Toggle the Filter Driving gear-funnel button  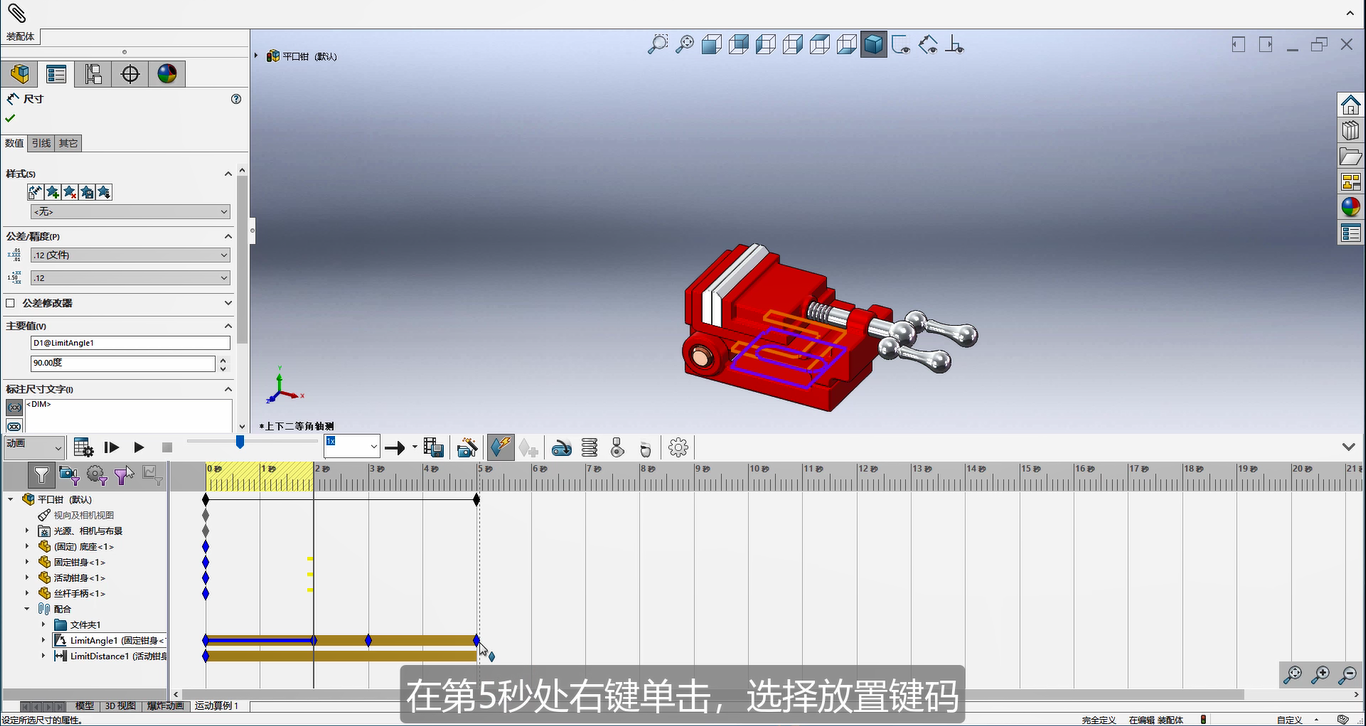(x=96, y=475)
